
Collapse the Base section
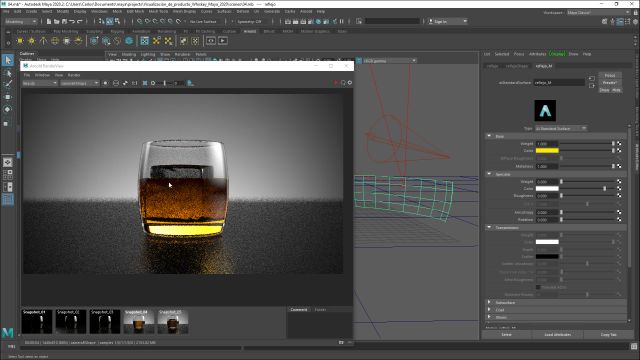(489, 136)
